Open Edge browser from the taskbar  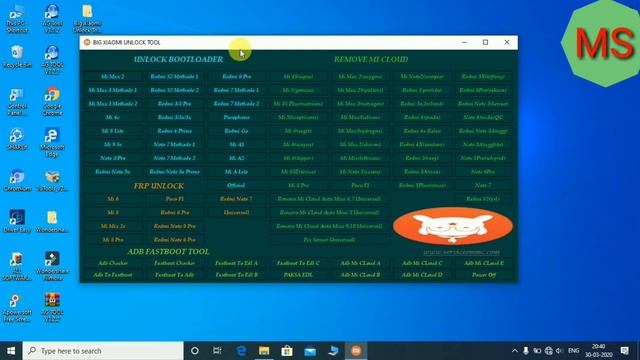tap(241, 351)
